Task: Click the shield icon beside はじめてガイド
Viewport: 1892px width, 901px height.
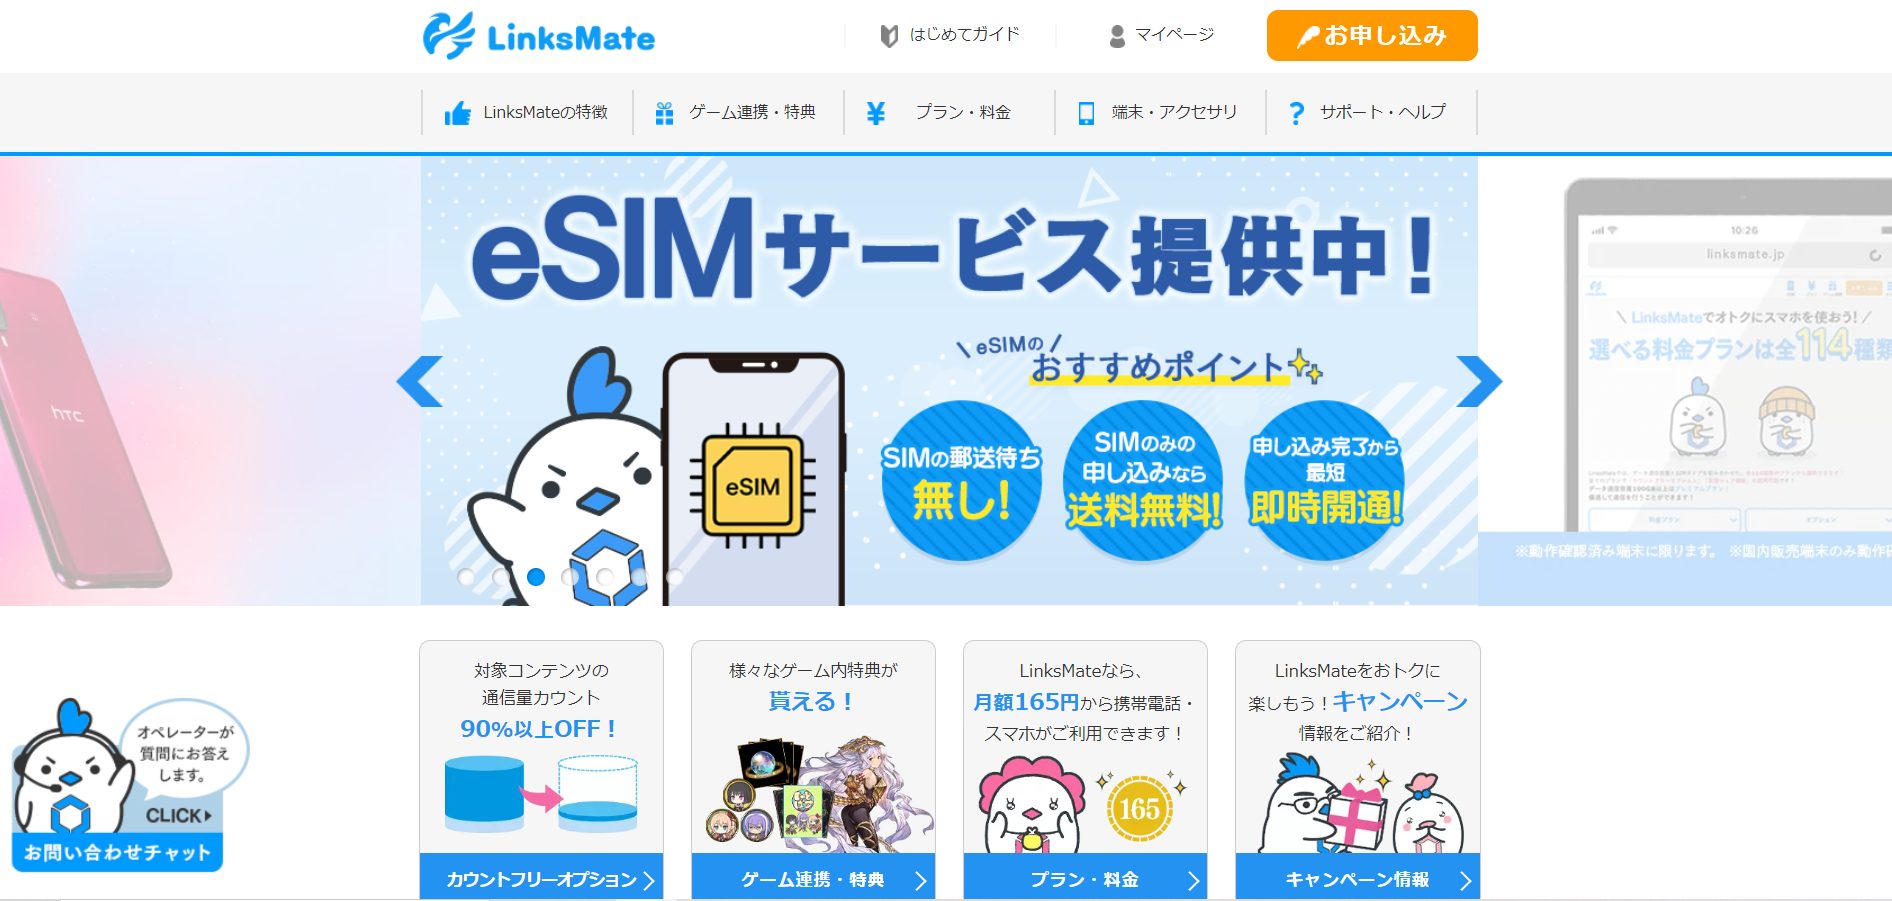Action: (x=888, y=36)
